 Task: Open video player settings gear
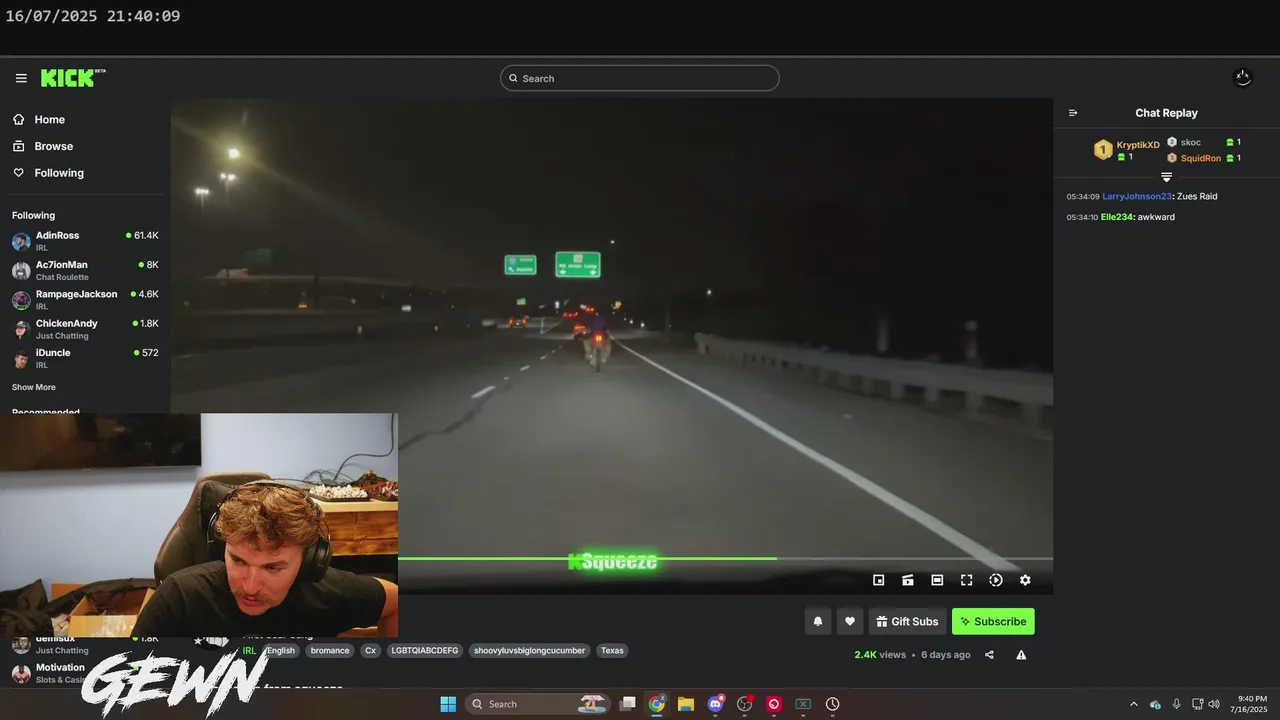[1025, 580]
